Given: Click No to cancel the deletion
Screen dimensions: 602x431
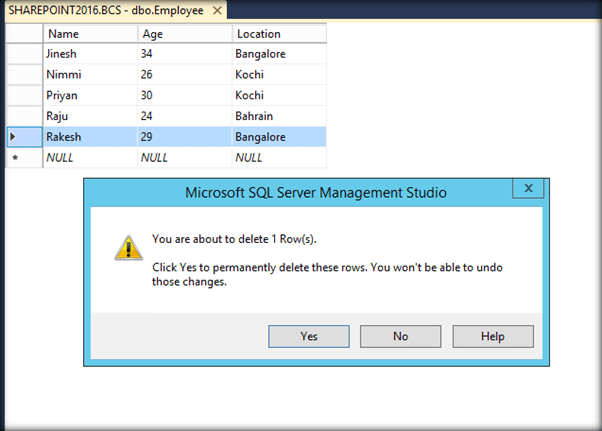Looking at the screenshot, I should click(x=400, y=336).
